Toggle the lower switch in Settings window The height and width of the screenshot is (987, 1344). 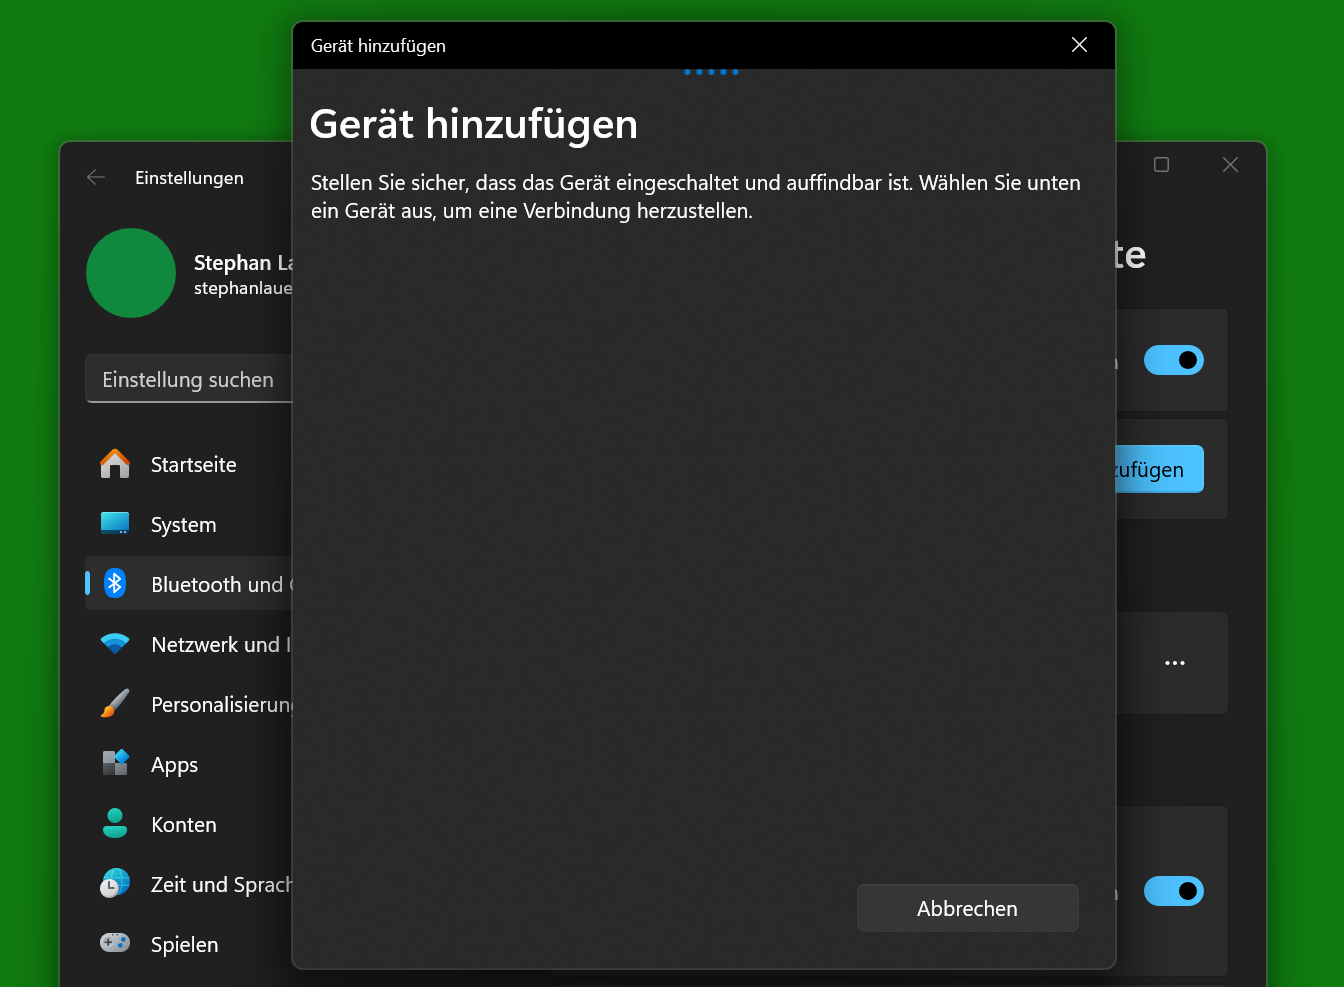coord(1173,891)
